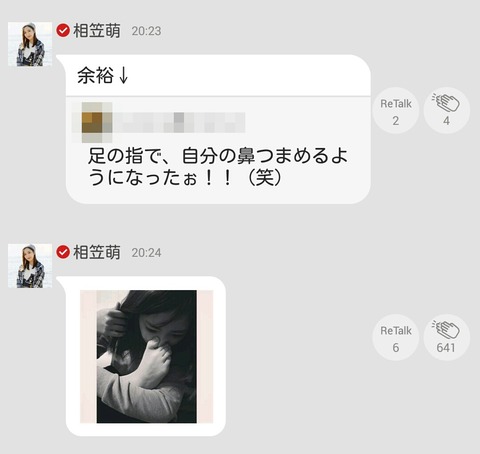This screenshot has width=480, height=454.
Task: Click the red verified badge at 20:23
Action: [x=63, y=30]
